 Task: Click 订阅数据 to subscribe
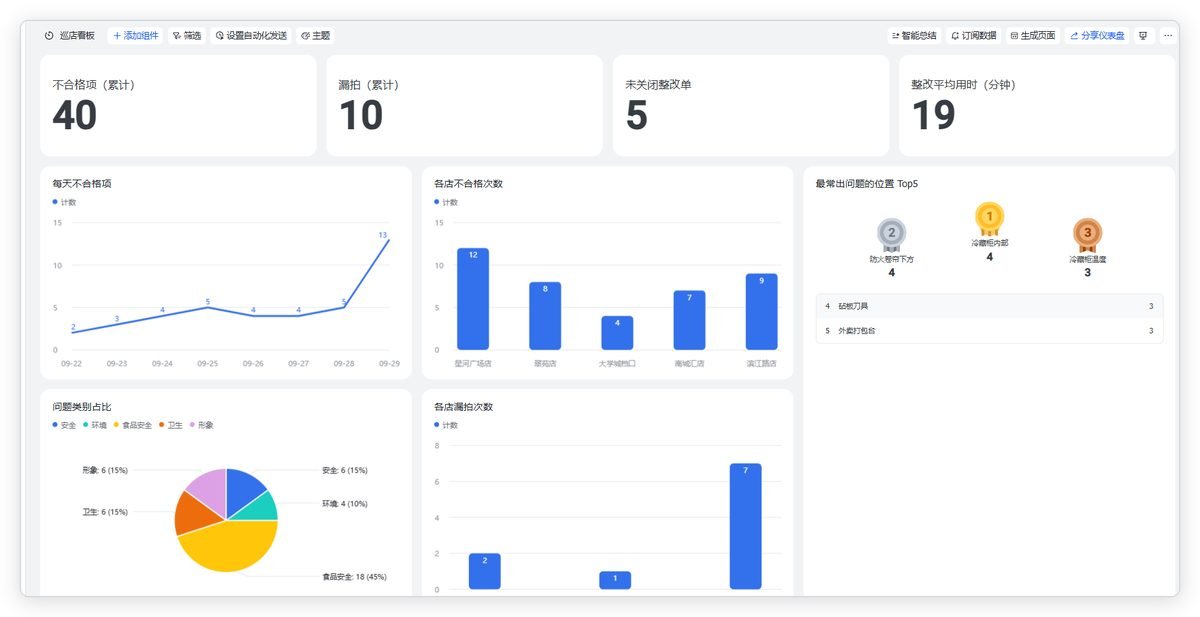click(x=973, y=36)
